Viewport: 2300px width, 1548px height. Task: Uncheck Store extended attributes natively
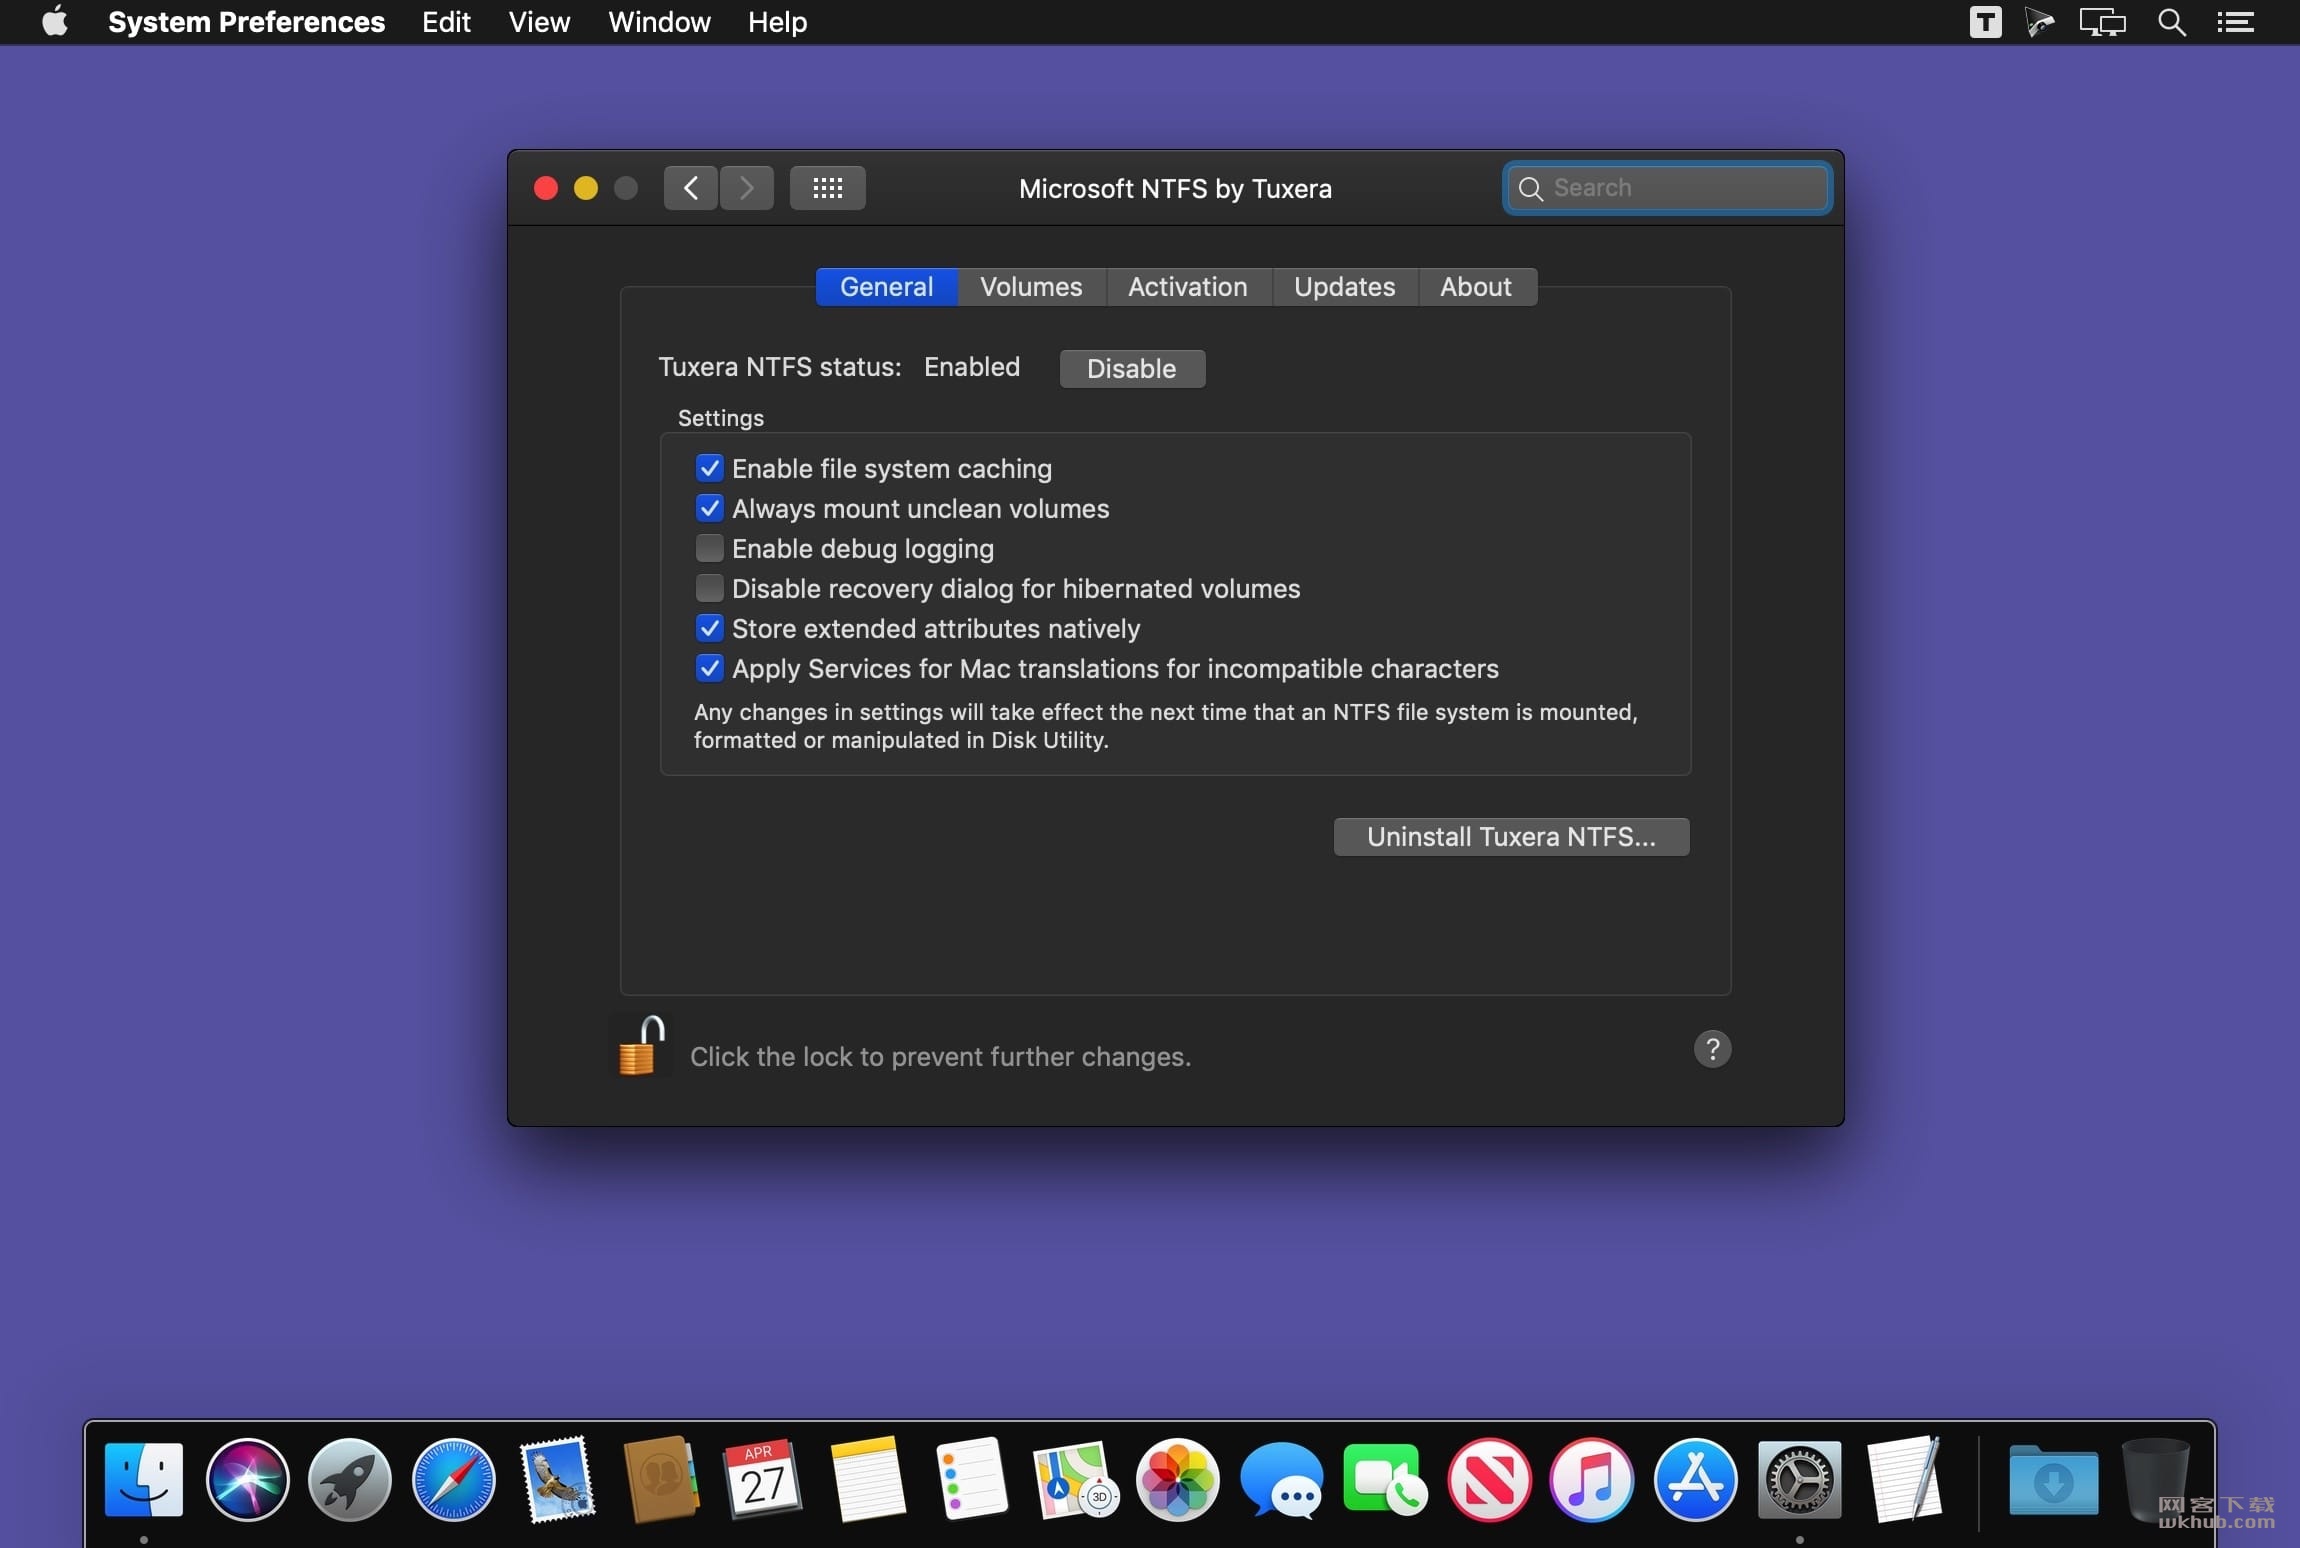pyautogui.click(x=709, y=628)
